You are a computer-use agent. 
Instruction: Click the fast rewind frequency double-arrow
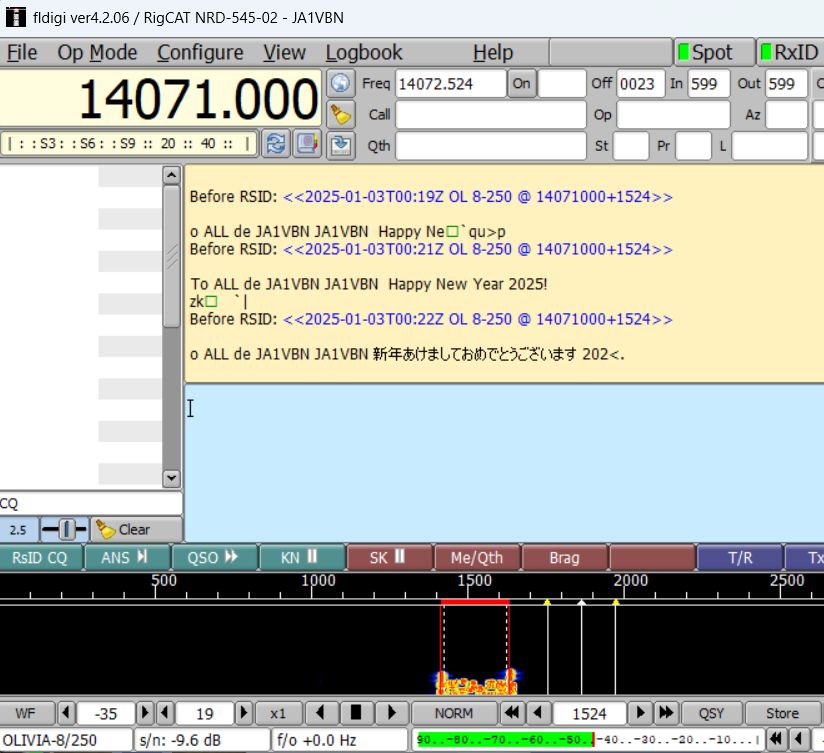click(x=511, y=713)
